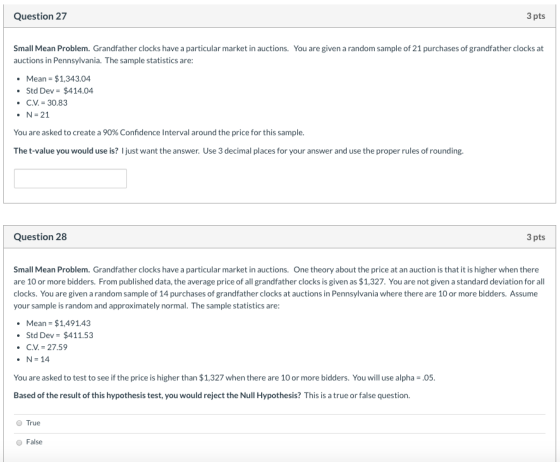This screenshot has height=462, width=560.
Task: Click the Std Dev = $411.53 bullet
Action: pyautogui.click(x=60, y=335)
